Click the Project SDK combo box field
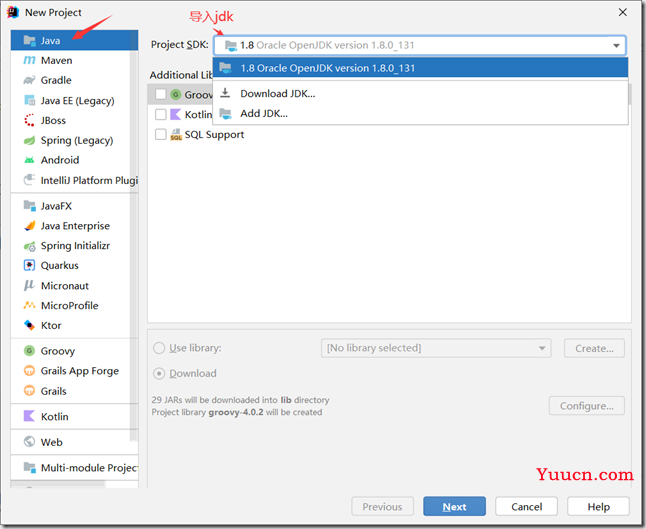 coord(419,45)
